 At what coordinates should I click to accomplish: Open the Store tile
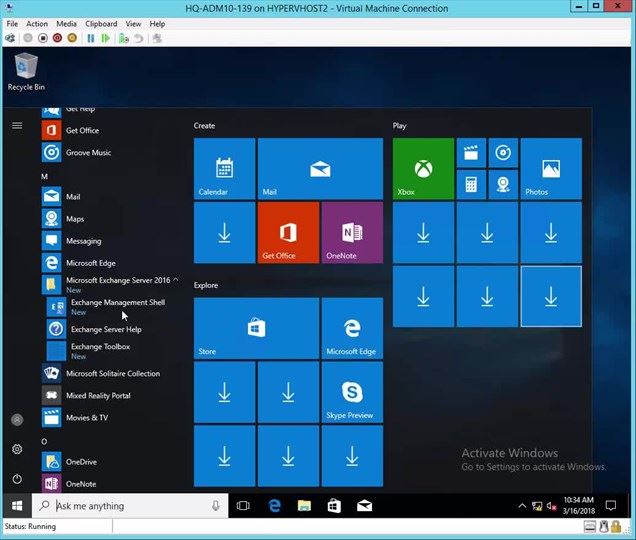click(x=256, y=328)
